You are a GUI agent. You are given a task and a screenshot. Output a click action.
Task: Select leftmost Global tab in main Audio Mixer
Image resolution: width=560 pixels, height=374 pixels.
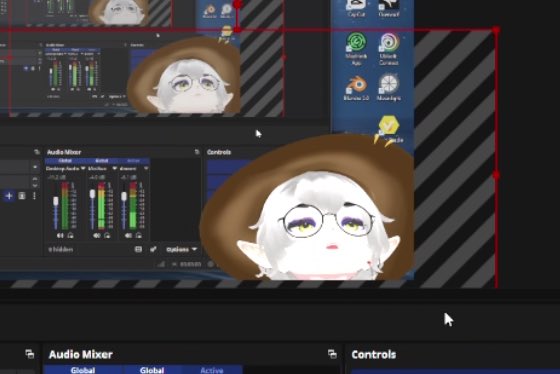point(83,370)
